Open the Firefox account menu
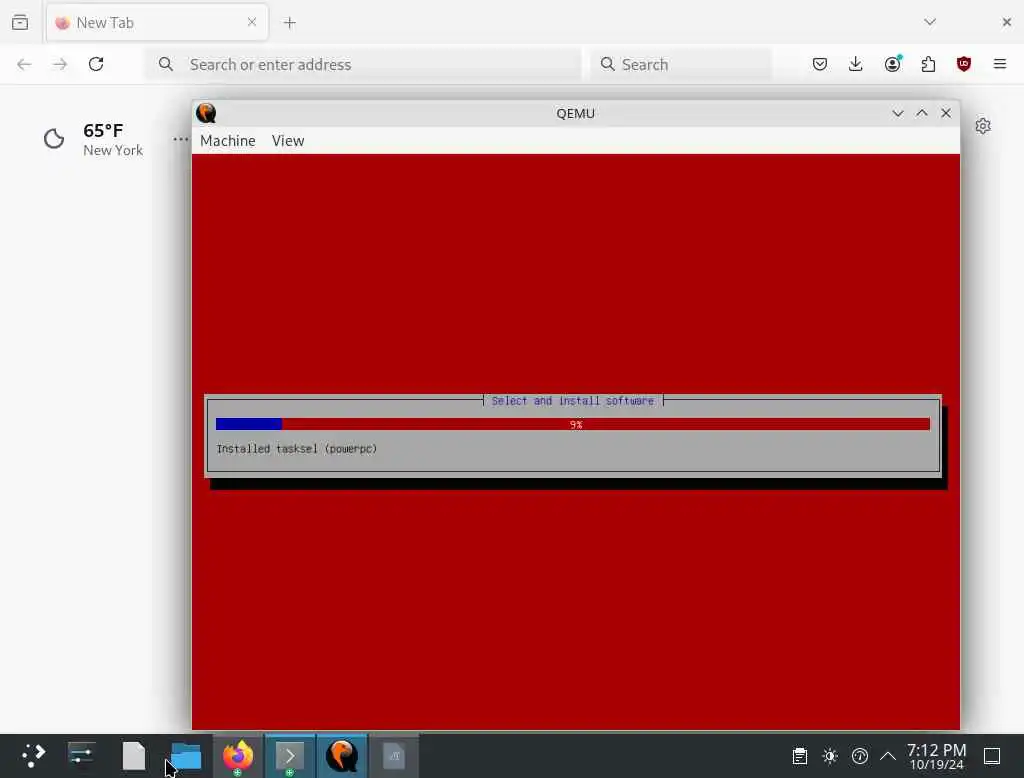The width and height of the screenshot is (1024, 778). pyautogui.click(x=893, y=64)
